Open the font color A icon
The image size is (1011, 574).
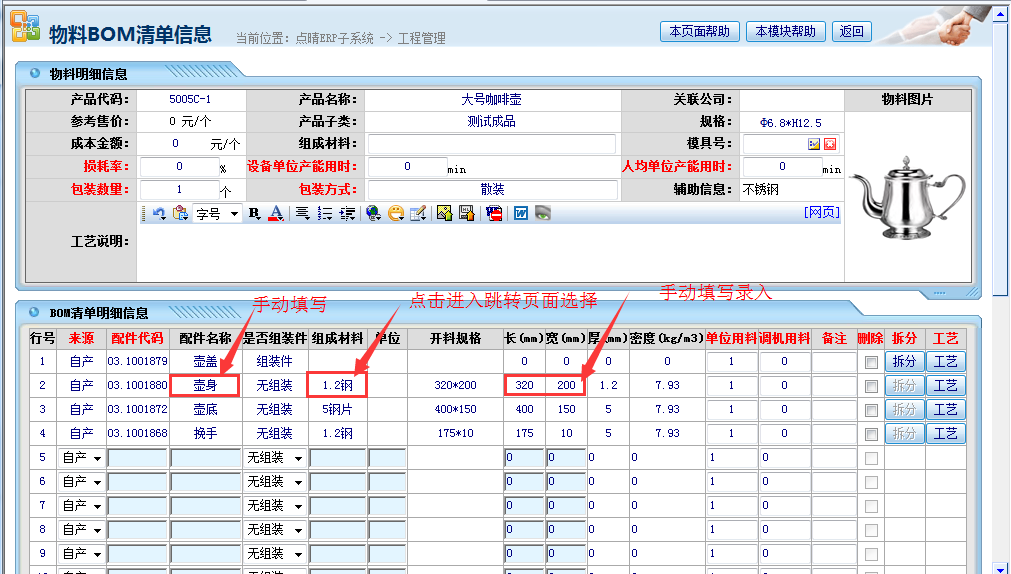(x=275, y=213)
